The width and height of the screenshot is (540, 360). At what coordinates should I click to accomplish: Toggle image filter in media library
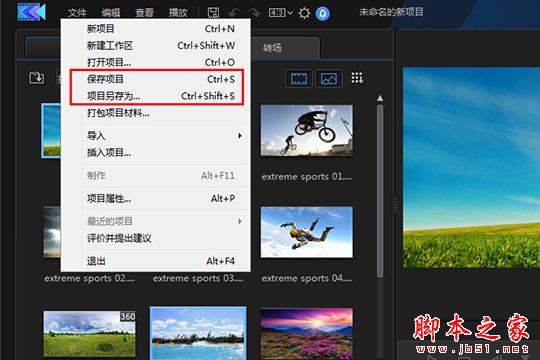click(x=329, y=79)
